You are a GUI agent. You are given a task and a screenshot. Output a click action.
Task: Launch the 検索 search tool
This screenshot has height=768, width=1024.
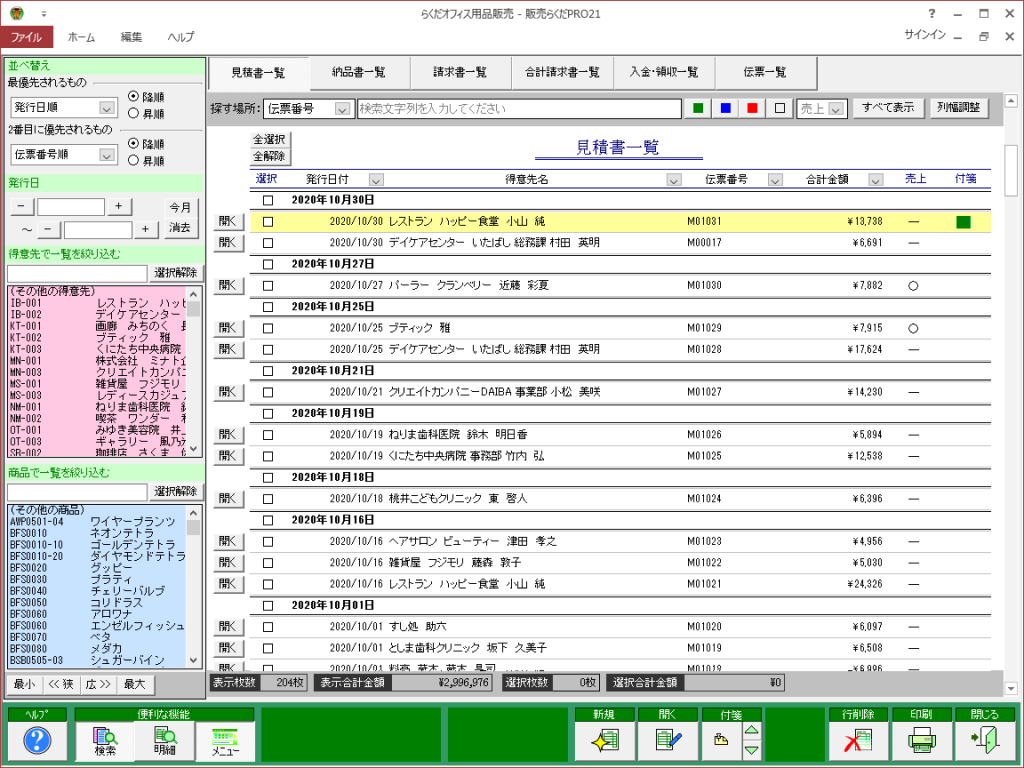coord(104,741)
